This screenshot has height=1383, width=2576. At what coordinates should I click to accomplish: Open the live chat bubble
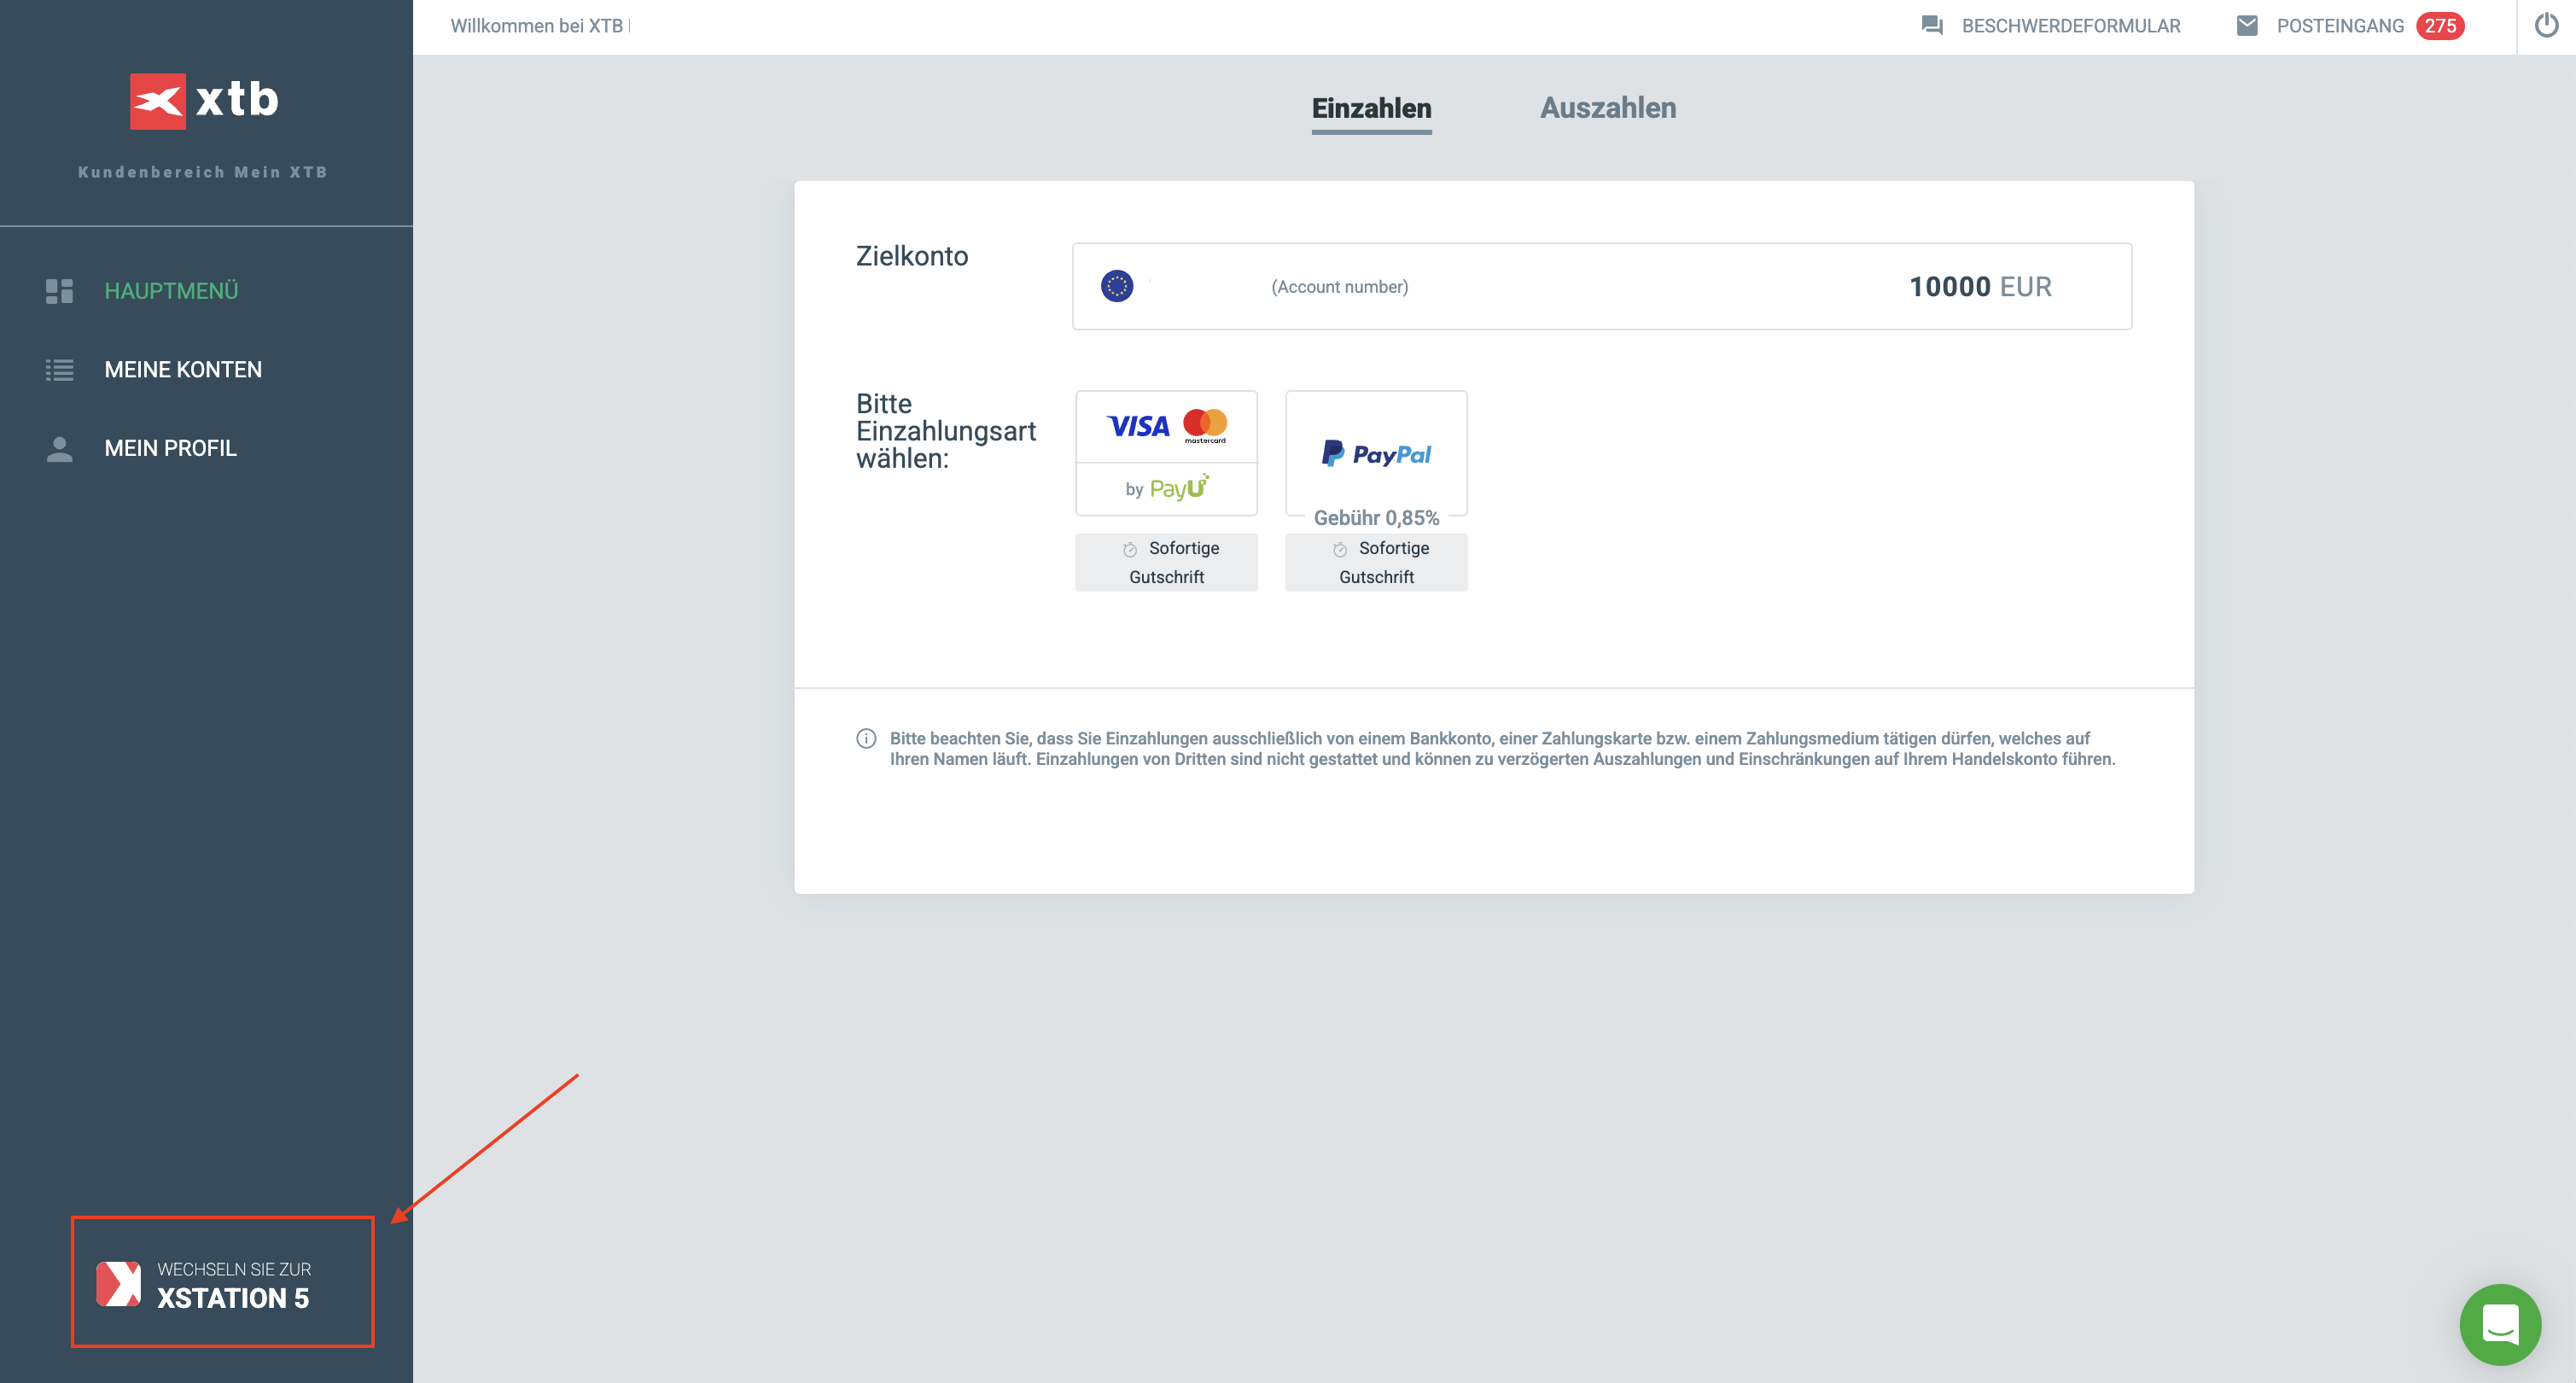pyautogui.click(x=2500, y=1325)
